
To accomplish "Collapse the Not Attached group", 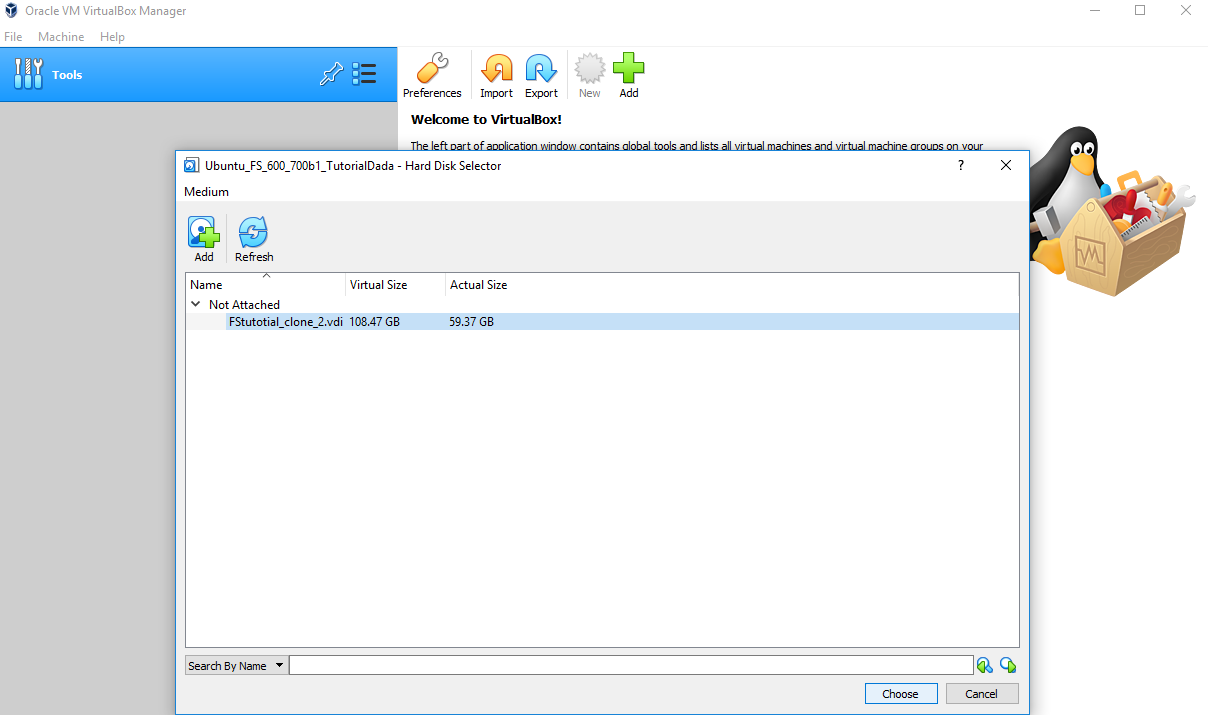I will pyautogui.click(x=195, y=304).
